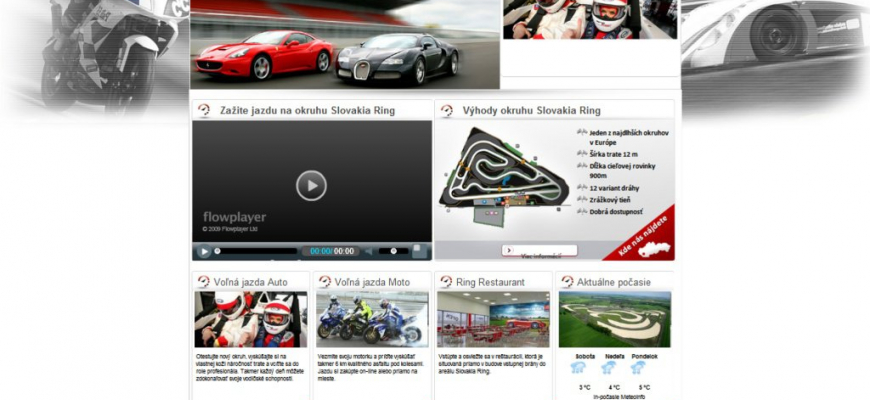The height and width of the screenshot is (400, 870).
Task: Open the drivers-in-helmets thumbnail under Voľná jazda Auto
Action: 251,320
